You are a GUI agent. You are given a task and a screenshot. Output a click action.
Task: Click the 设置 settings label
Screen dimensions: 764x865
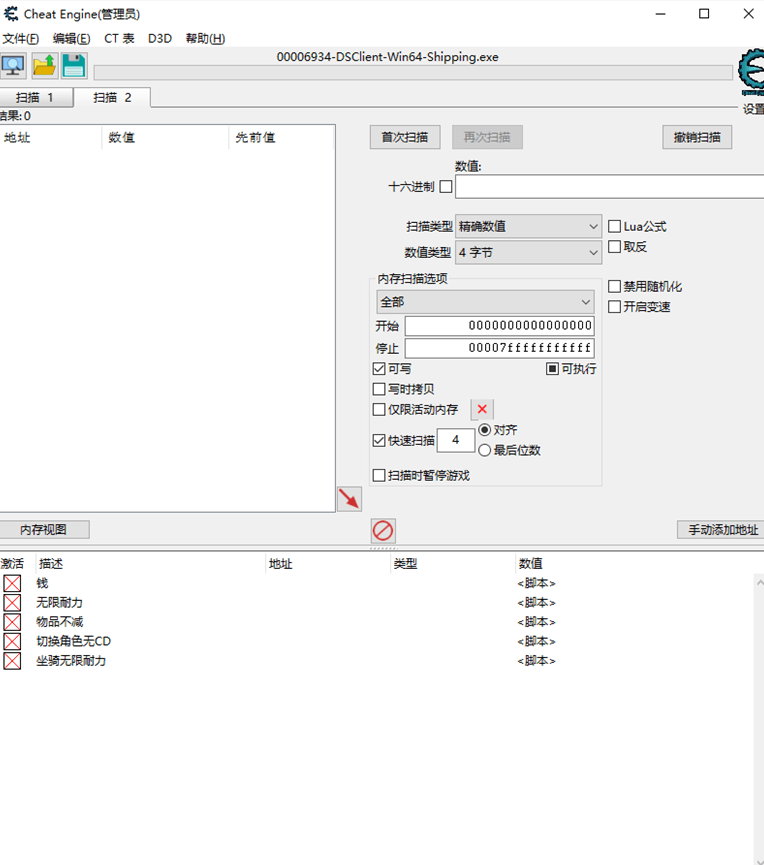point(753,109)
